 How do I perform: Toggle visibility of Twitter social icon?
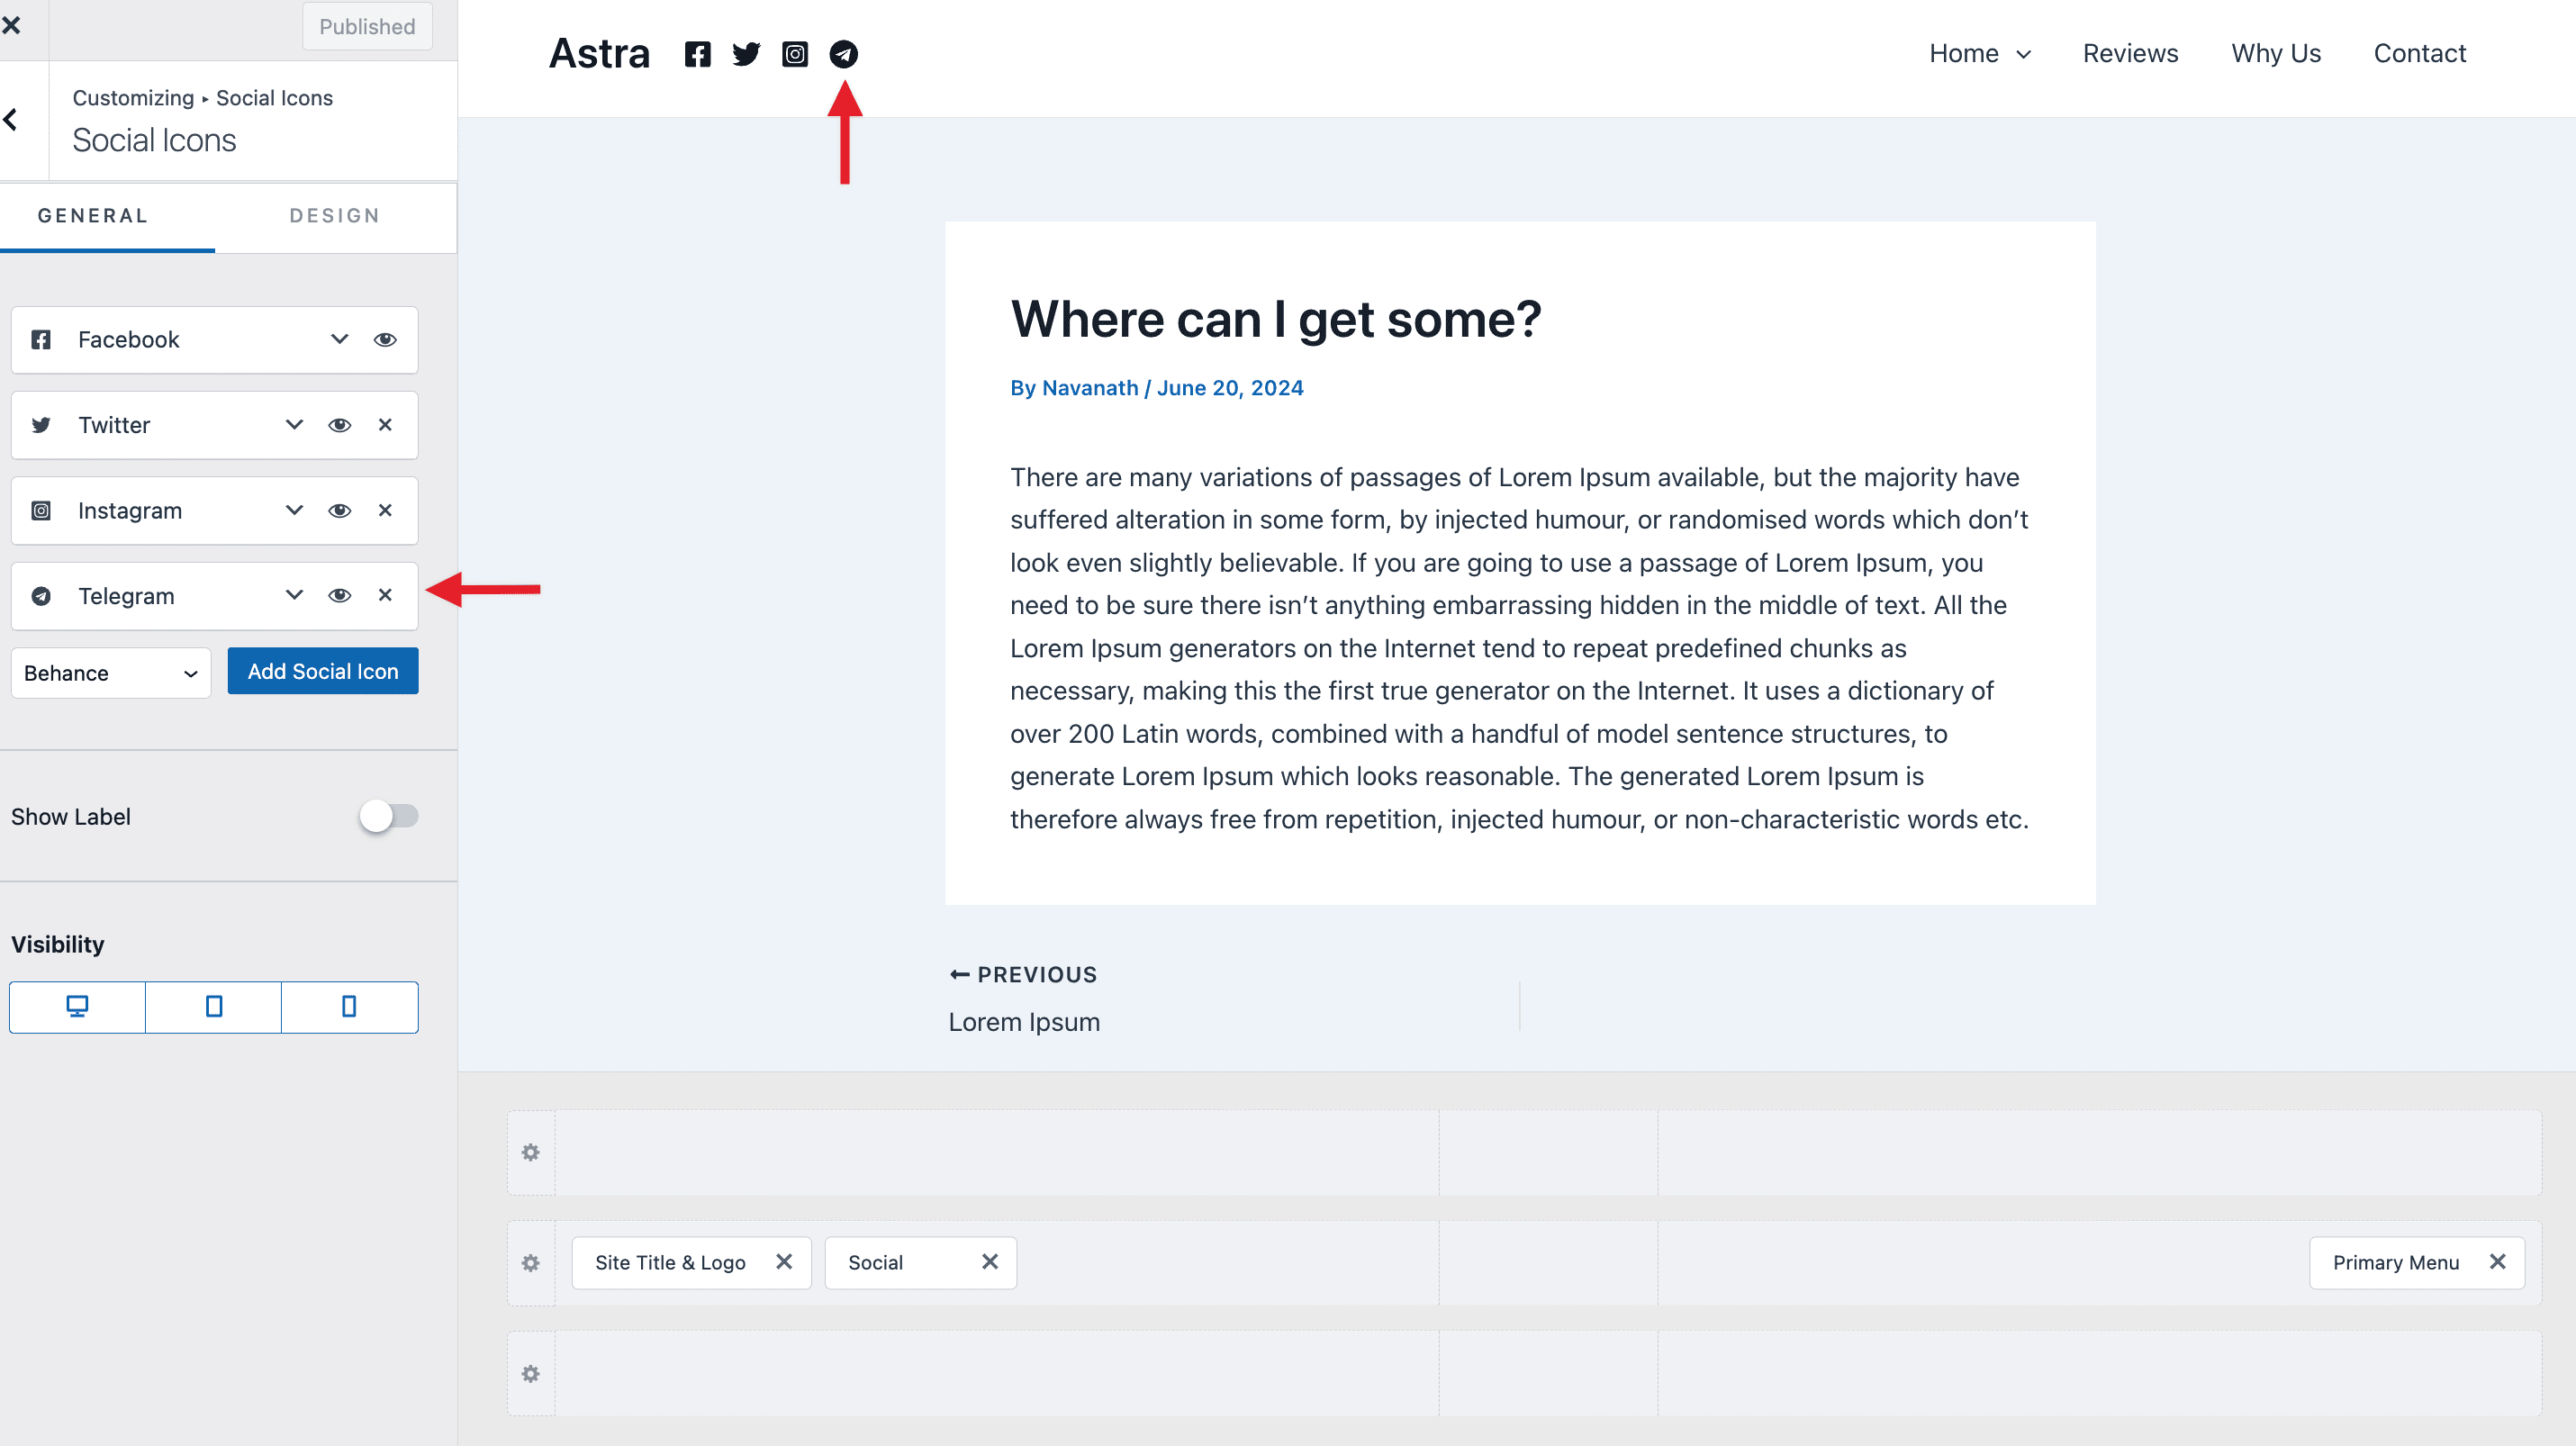click(x=339, y=425)
